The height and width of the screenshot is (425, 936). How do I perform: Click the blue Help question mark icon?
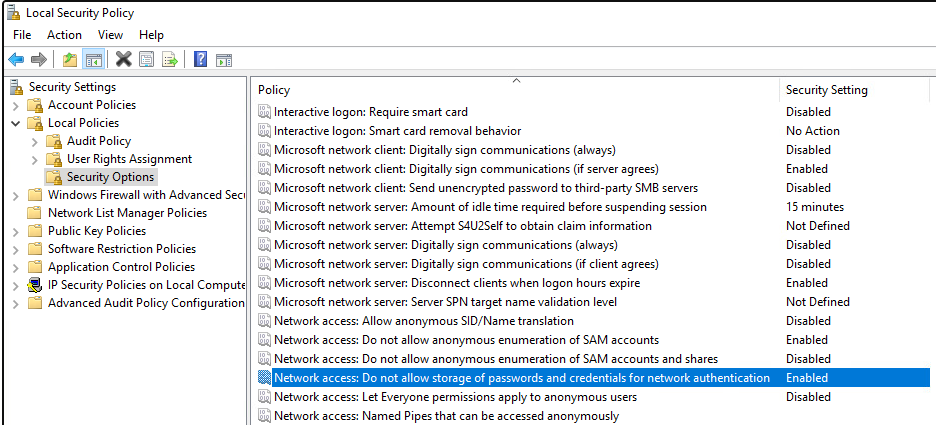pos(200,59)
